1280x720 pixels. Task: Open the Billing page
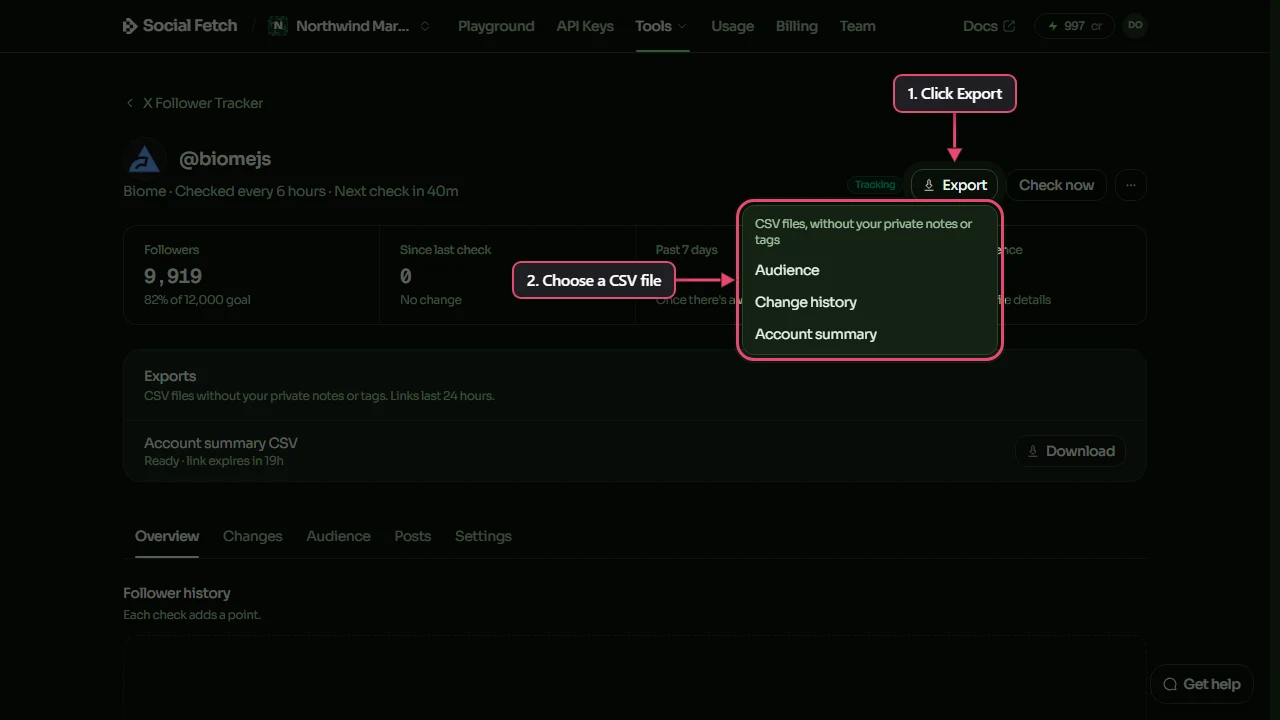(796, 26)
